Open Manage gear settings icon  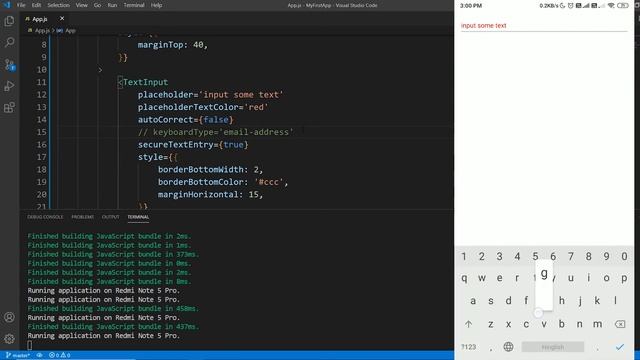coord(9,339)
